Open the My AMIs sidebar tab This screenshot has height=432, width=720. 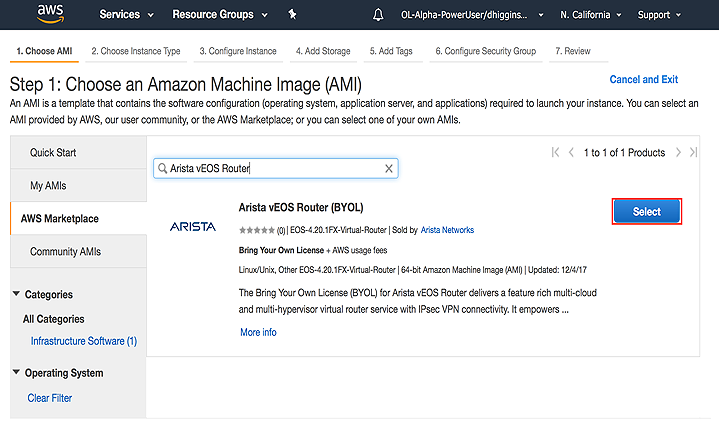tap(79, 185)
